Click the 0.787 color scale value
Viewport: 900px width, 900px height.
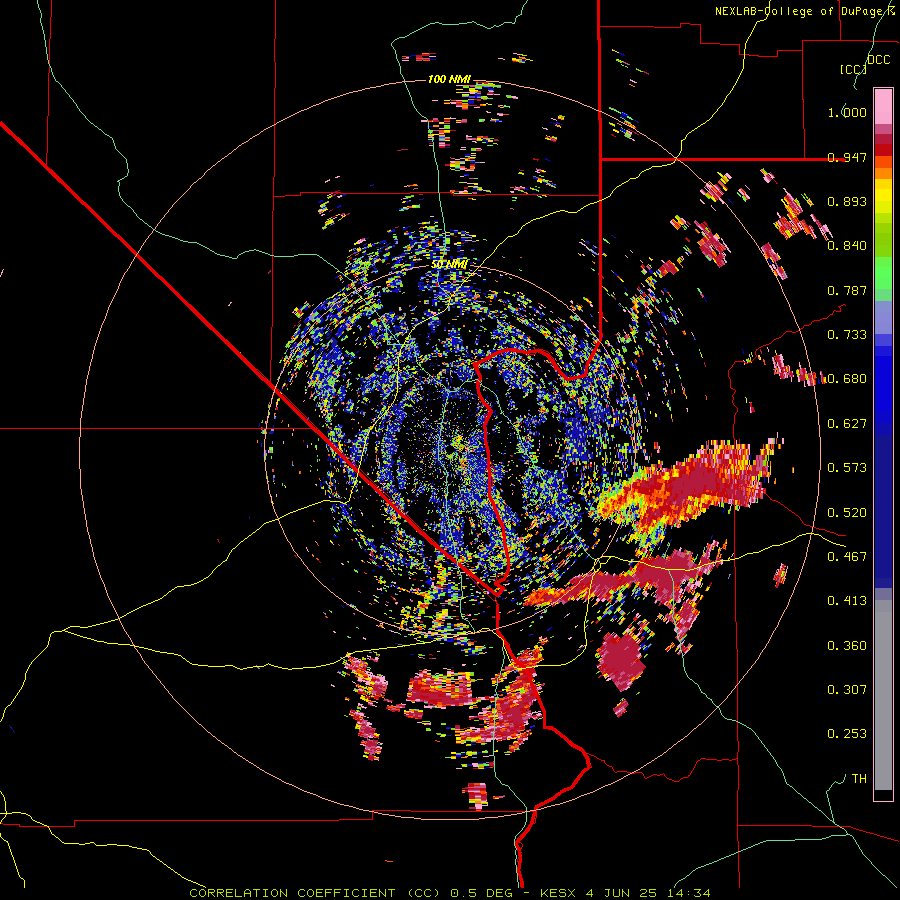[847, 290]
